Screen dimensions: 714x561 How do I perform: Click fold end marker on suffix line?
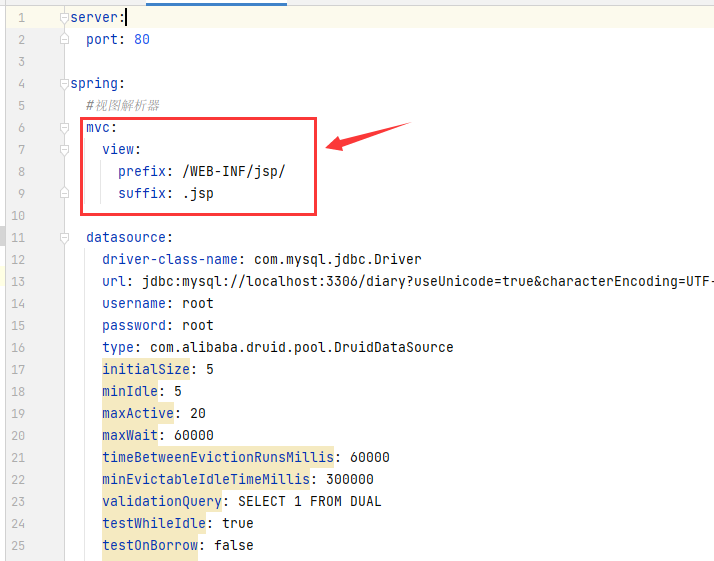(x=64, y=194)
